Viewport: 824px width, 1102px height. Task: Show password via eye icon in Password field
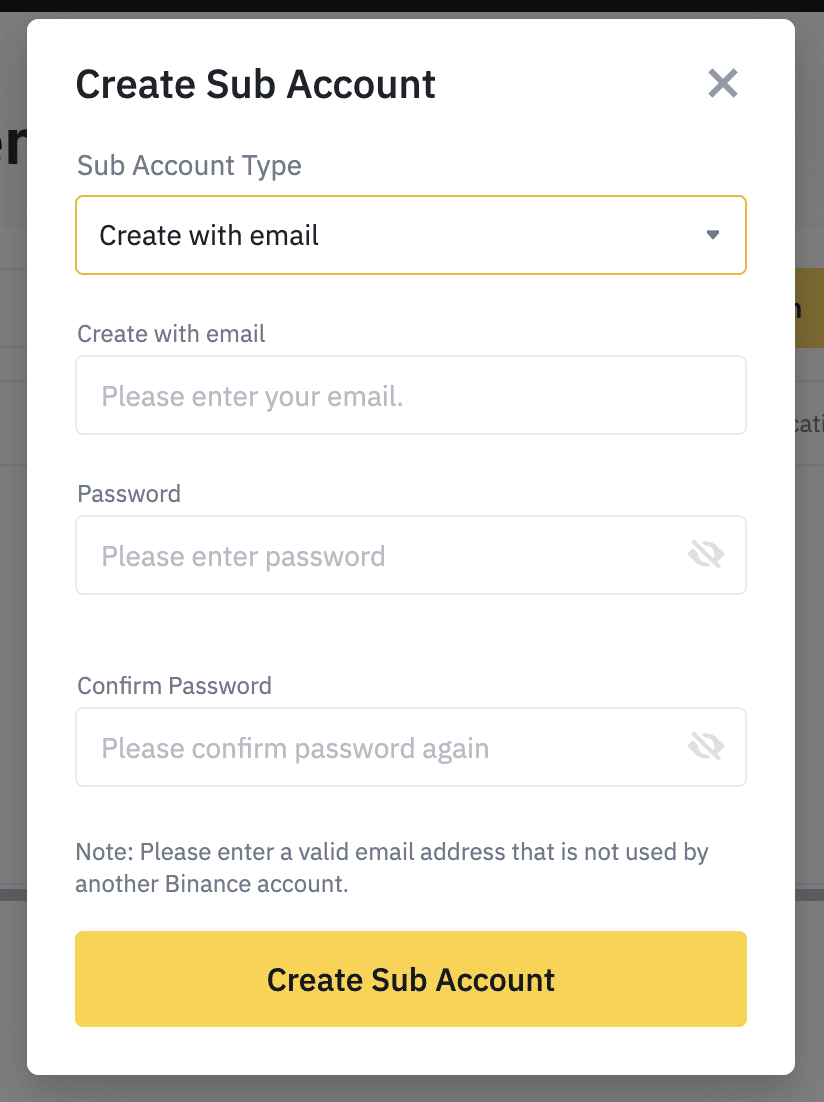706,555
